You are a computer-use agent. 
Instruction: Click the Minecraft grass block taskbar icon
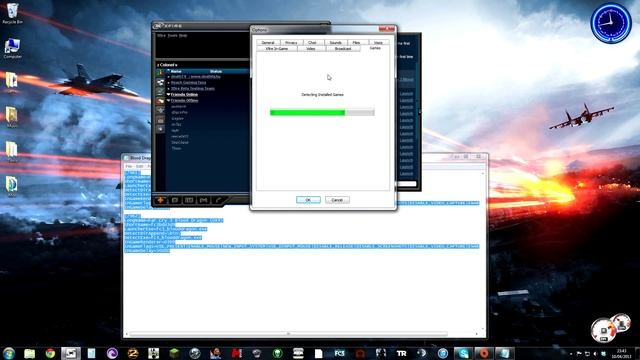pyautogui.click(x=174, y=353)
